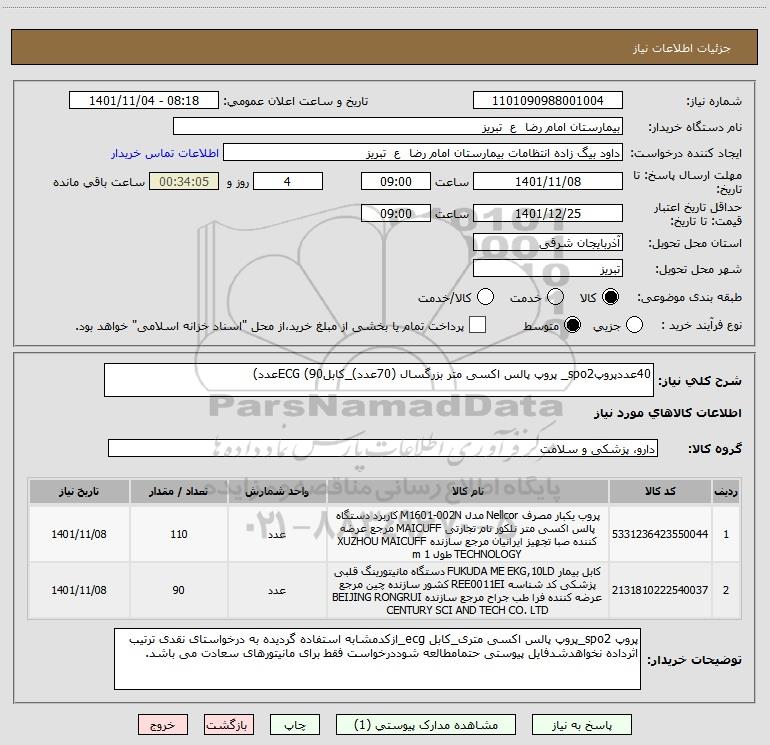
Task: Click the گروه کالا field دارو، پزشکی و سلامت
Action: coord(383,448)
